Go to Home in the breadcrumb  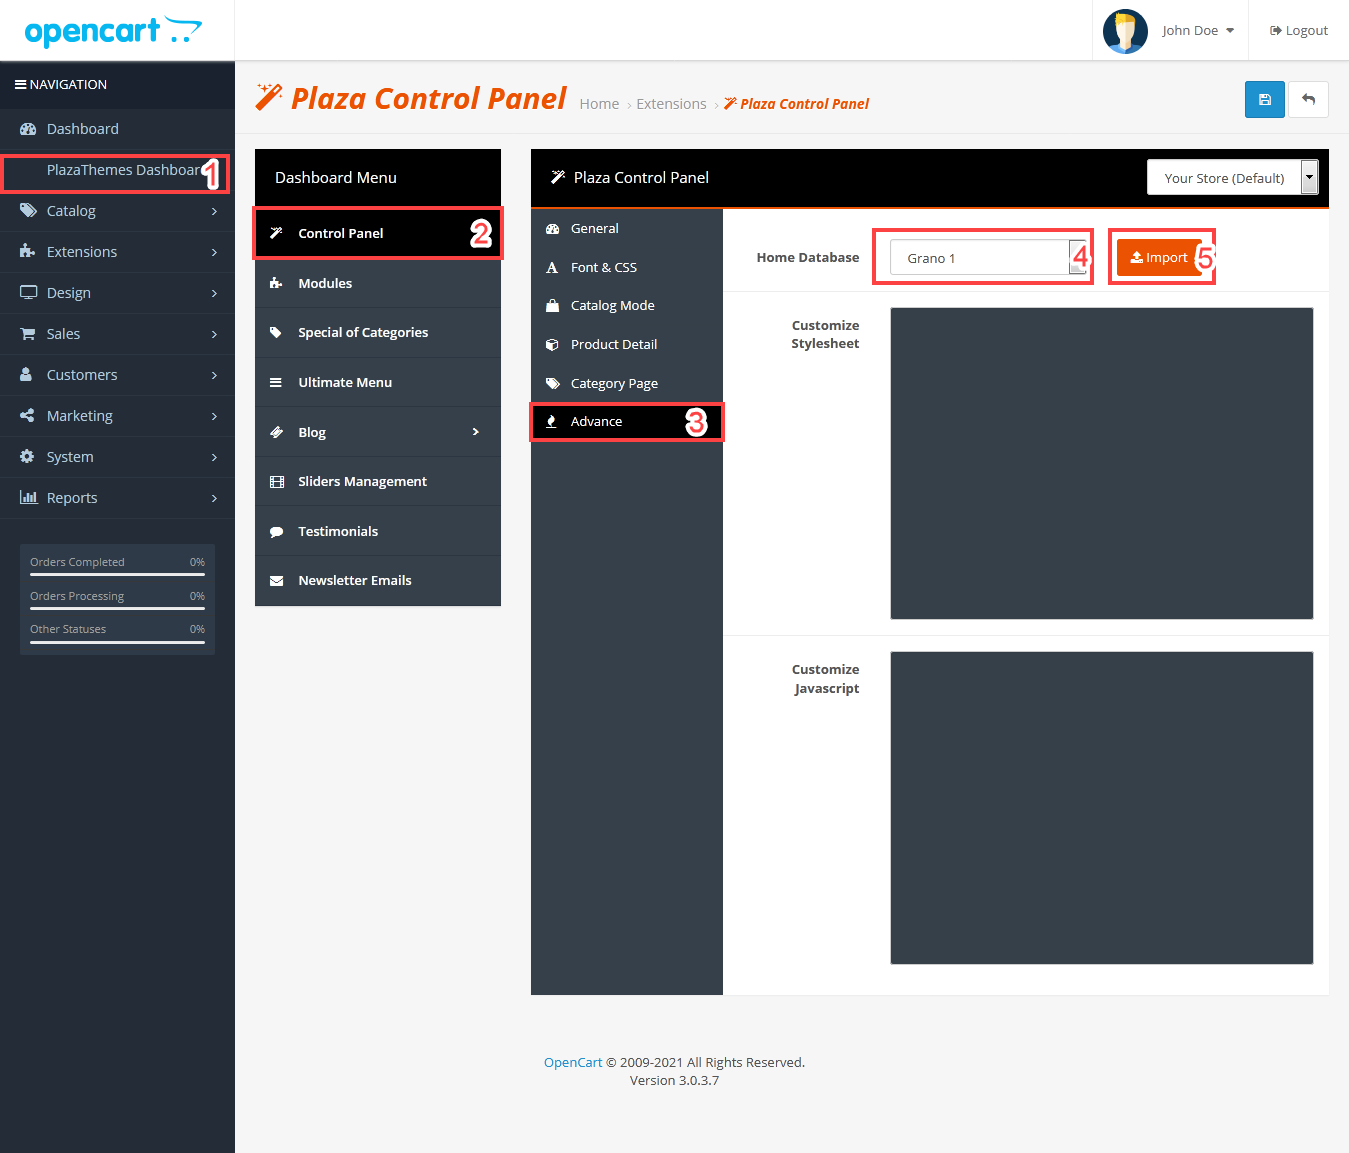pyautogui.click(x=599, y=104)
